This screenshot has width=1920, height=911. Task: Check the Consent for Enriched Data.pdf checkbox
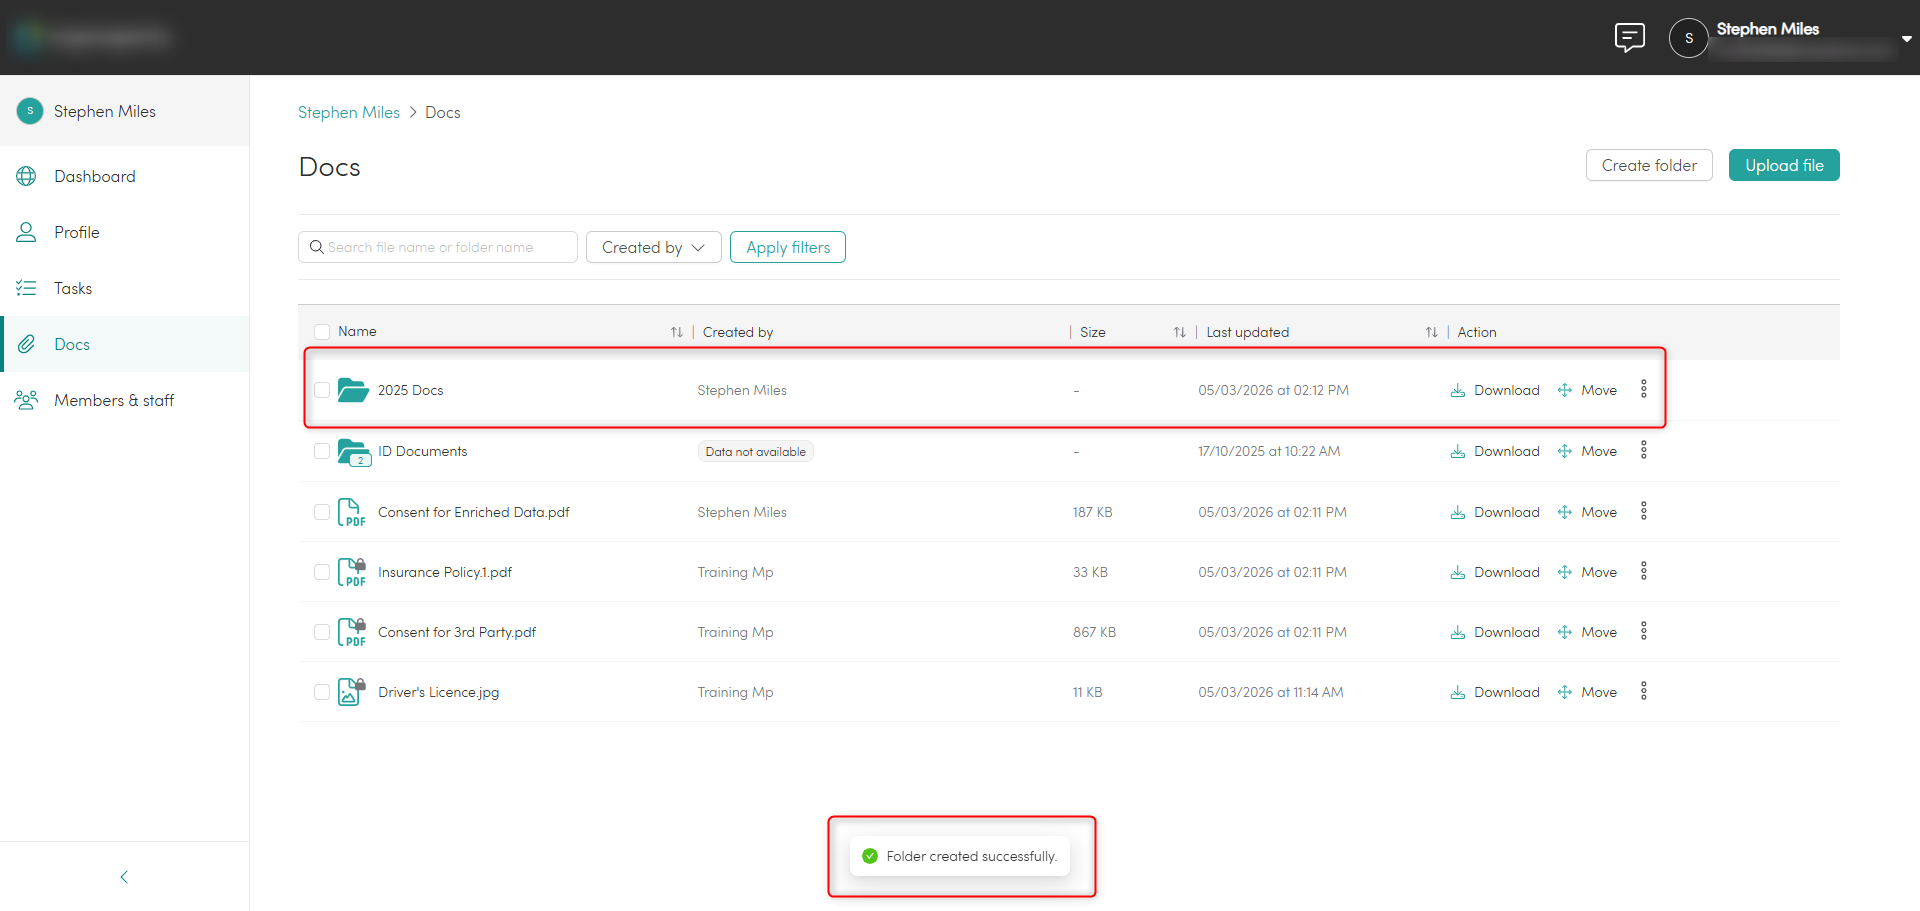point(322,512)
